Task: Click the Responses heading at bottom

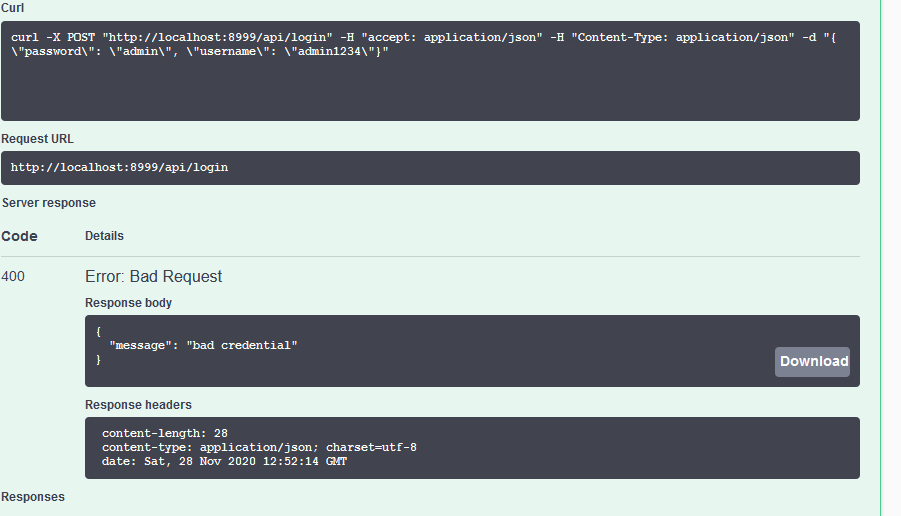Action: (x=33, y=497)
